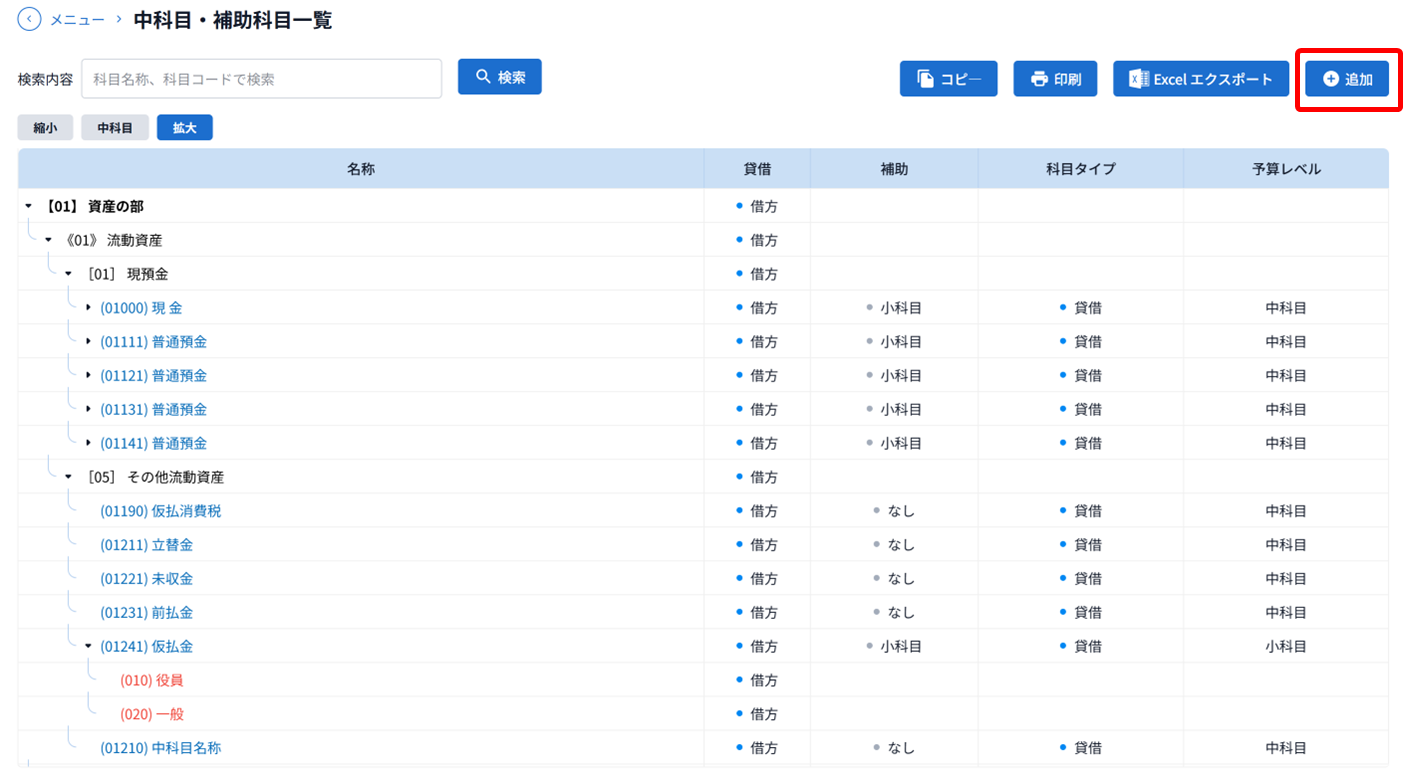Open the (01231) 前払金 account link
Image resolution: width=1403 pixels, height=779 pixels.
coord(147,612)
